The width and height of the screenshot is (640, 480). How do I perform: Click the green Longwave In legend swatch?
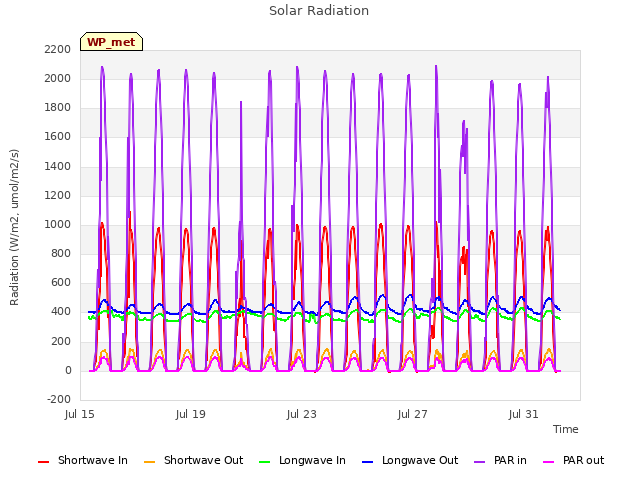[x=264, y=462]
